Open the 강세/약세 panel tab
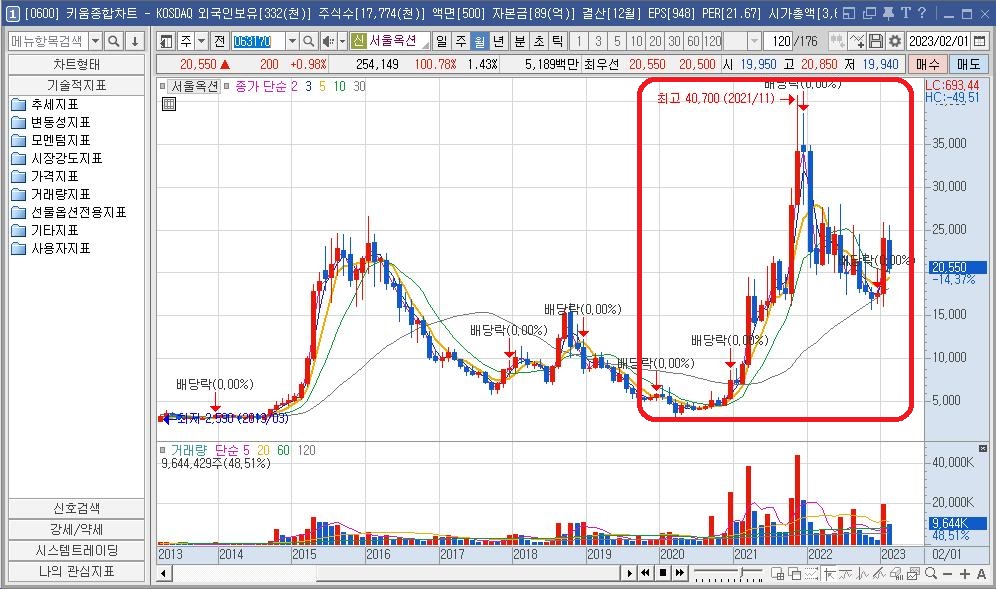The image size is (996, 589). [x=77, y=529]
